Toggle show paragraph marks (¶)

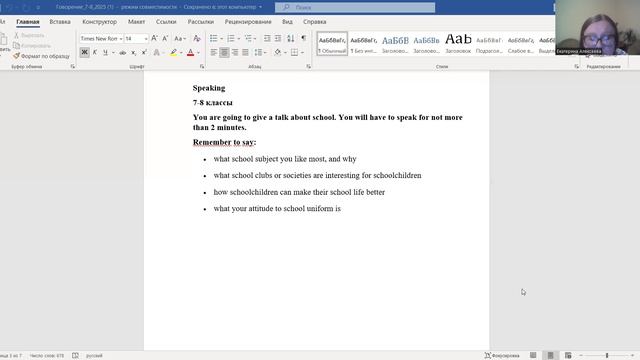303,38
